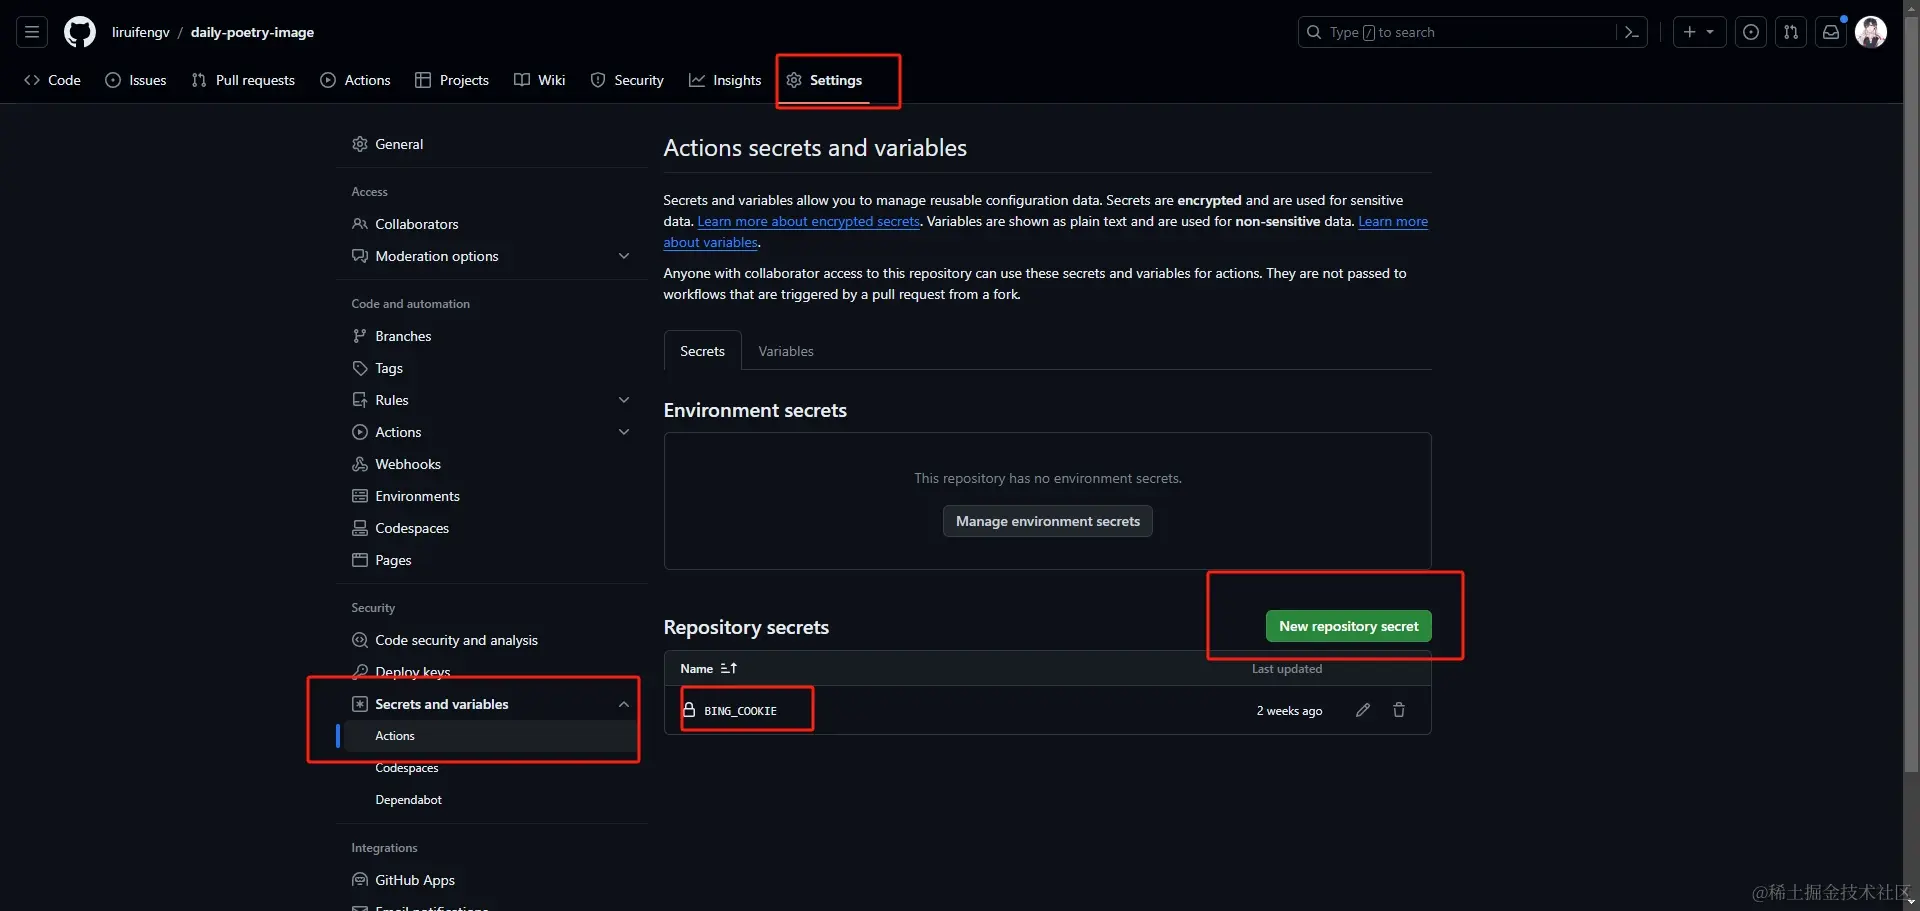Click the GitHub logo home icon
The height and width of the screenshot is (911, 1920).
tap(80, 32)
